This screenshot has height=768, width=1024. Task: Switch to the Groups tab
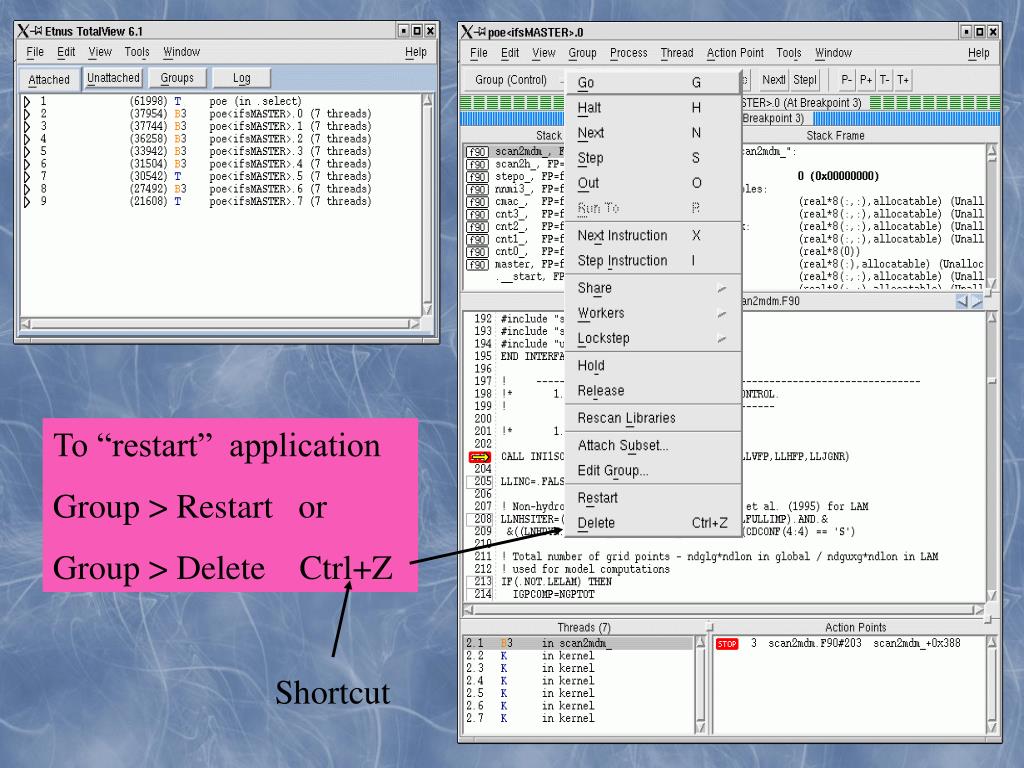coord(177,78)
